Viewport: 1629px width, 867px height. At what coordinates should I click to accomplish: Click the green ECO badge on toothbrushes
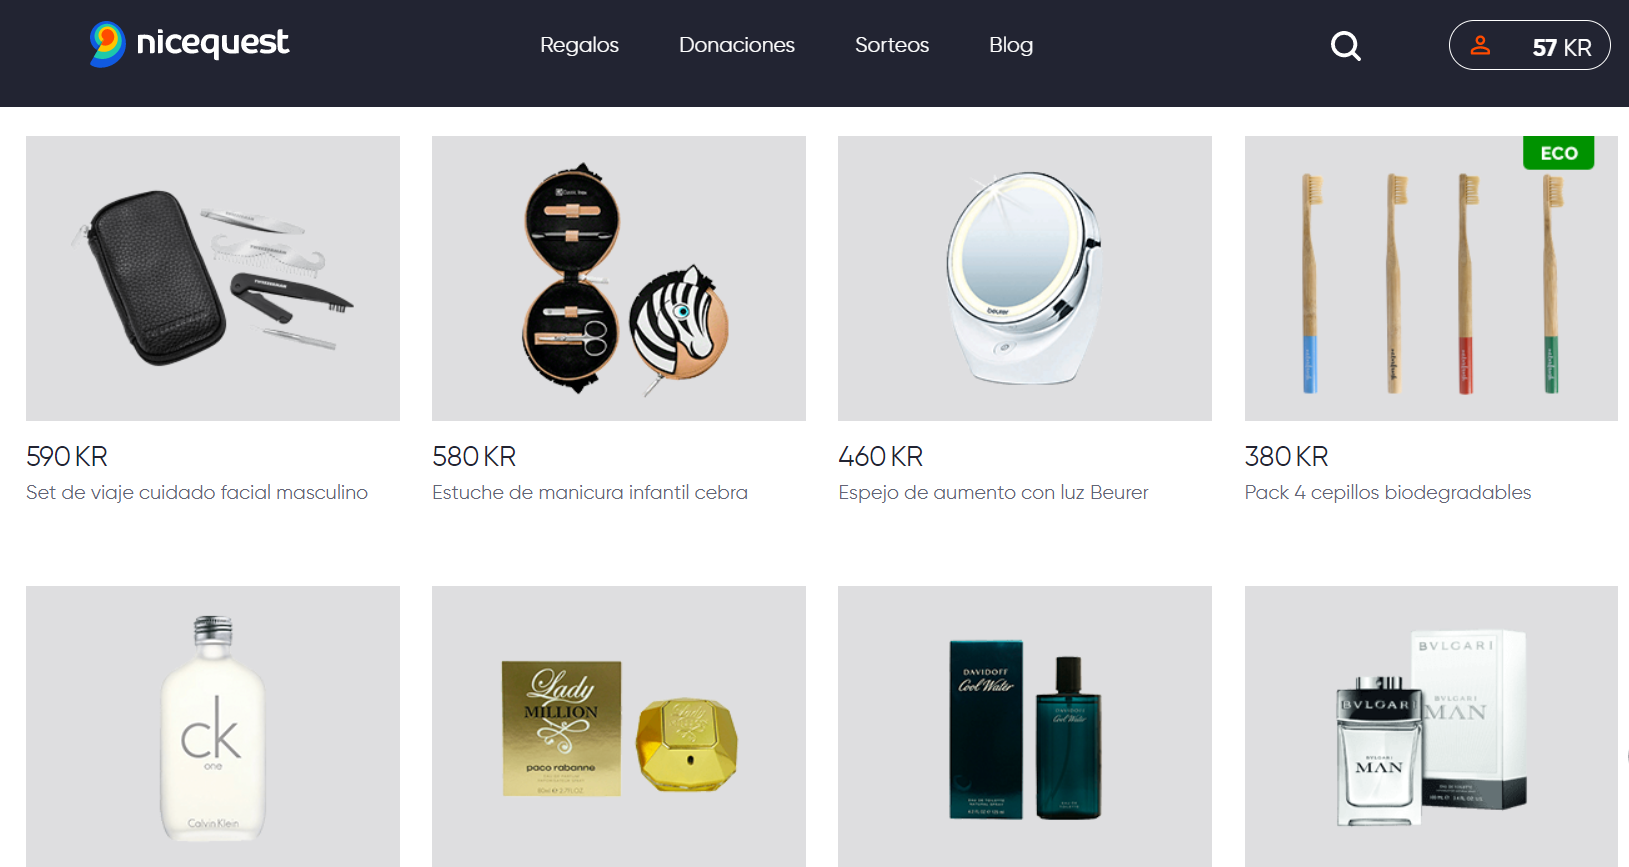(1558, 153)
